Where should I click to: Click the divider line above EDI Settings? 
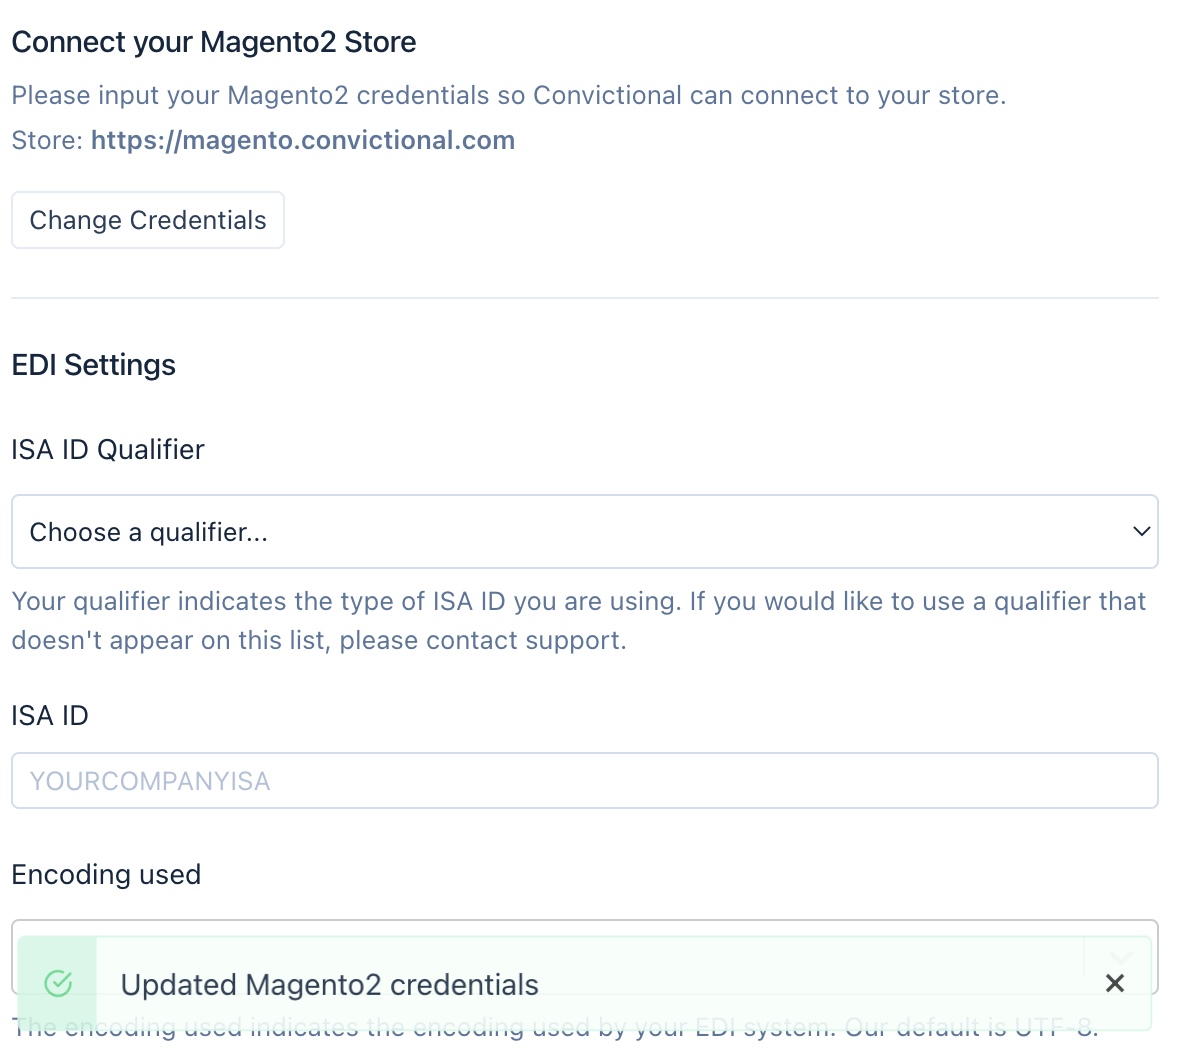coord(584,298)
